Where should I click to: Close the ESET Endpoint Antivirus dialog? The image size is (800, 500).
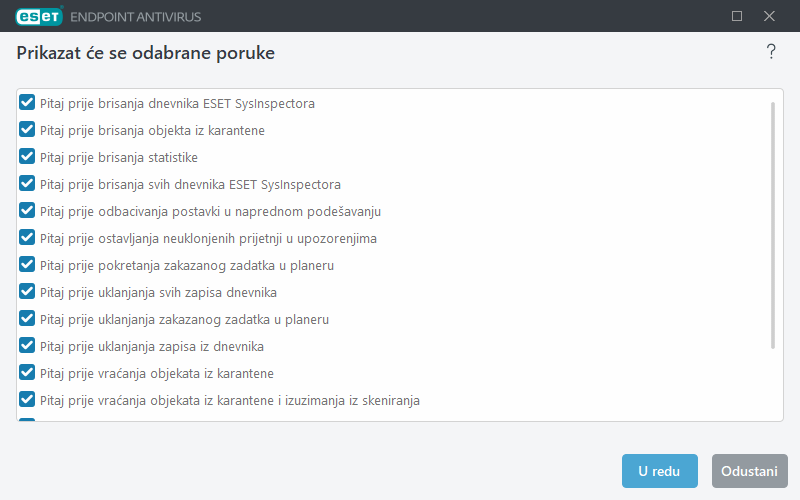tap(769, 16)
